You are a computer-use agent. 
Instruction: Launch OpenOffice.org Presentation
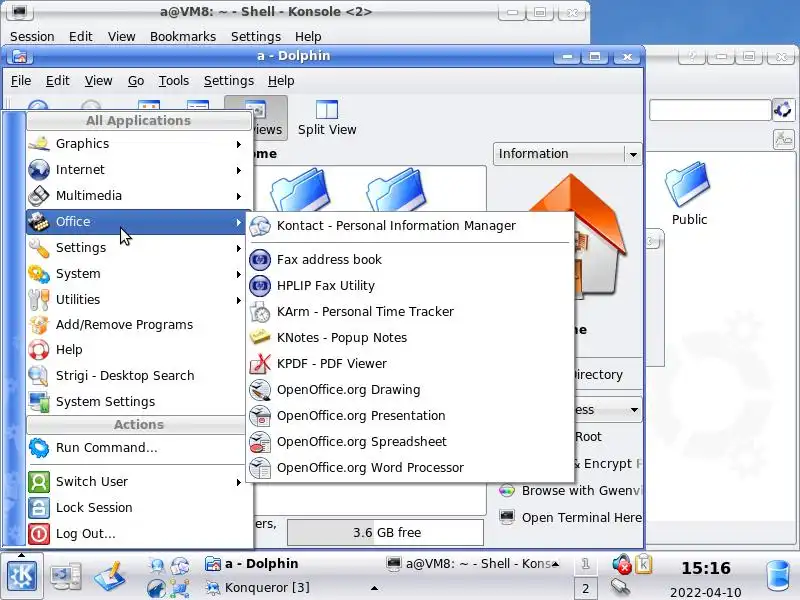pyautogui.click(x=410, y=416)
